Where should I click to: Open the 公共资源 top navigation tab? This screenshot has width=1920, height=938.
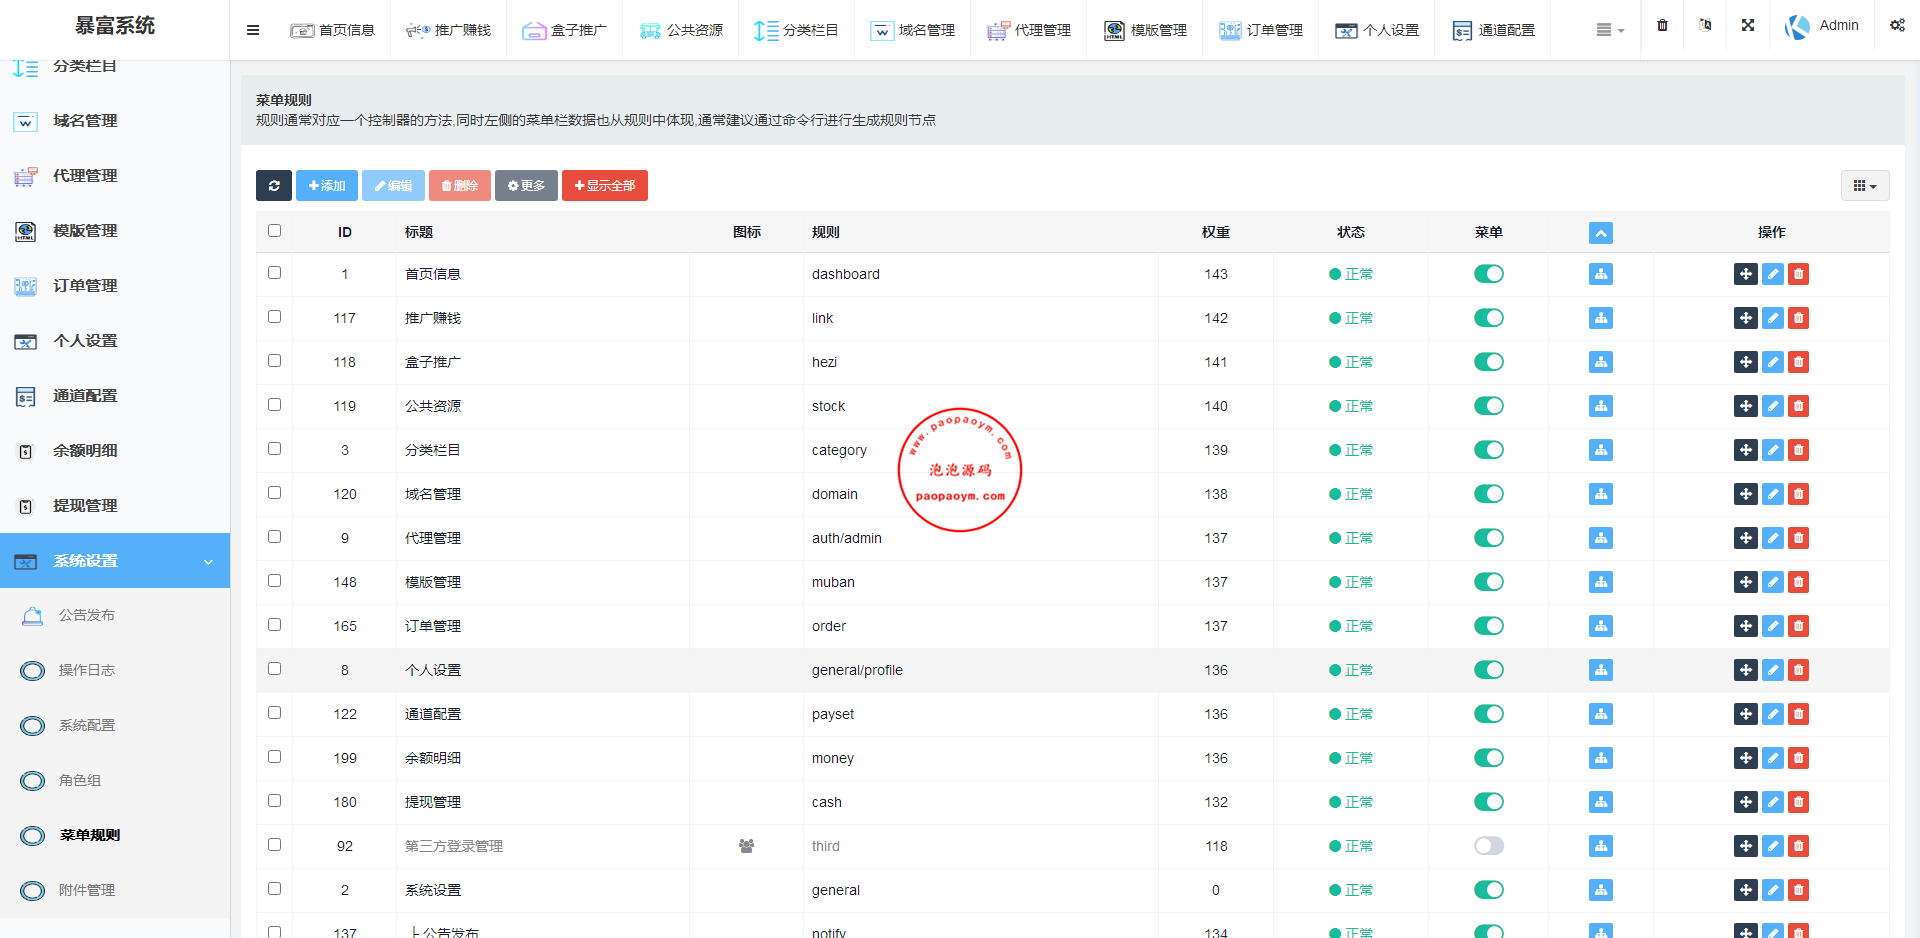[x=680, y=30]
